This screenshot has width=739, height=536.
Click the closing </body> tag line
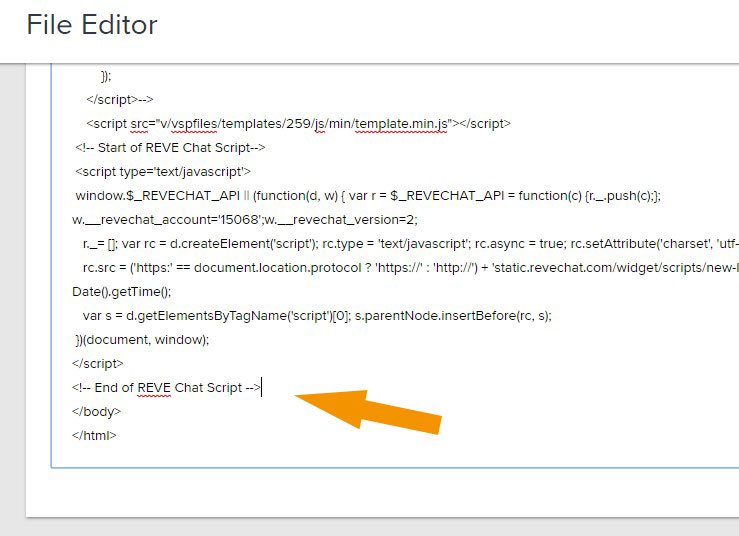[97, 411]
